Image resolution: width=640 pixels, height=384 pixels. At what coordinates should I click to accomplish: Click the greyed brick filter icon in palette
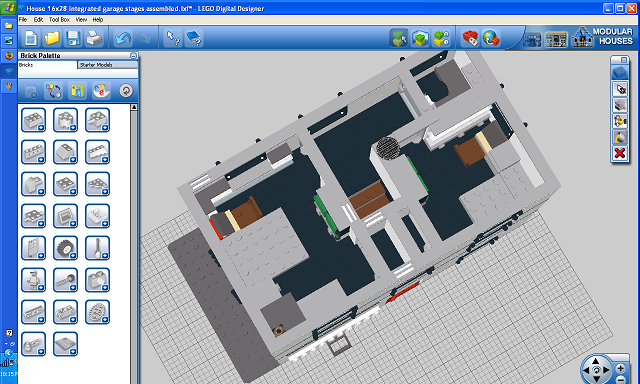point(30,91)
